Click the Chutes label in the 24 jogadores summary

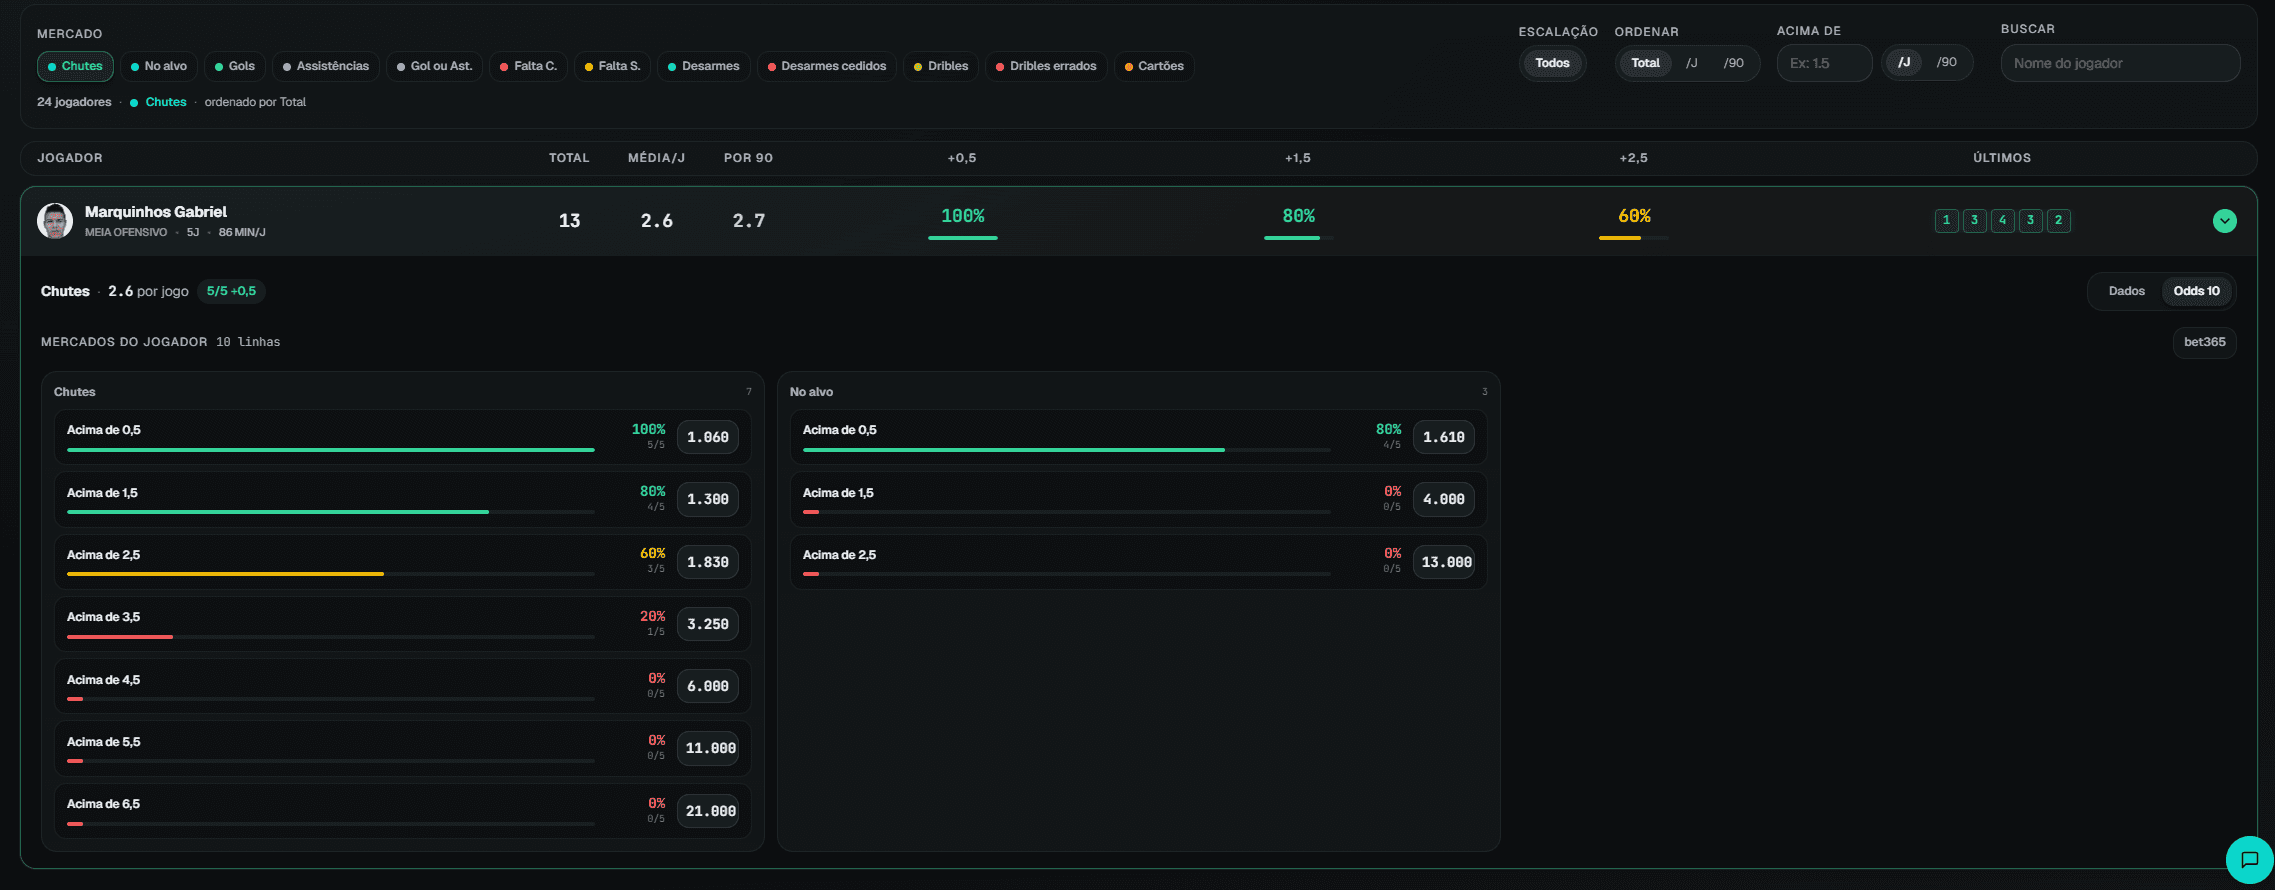pos(165,102)
